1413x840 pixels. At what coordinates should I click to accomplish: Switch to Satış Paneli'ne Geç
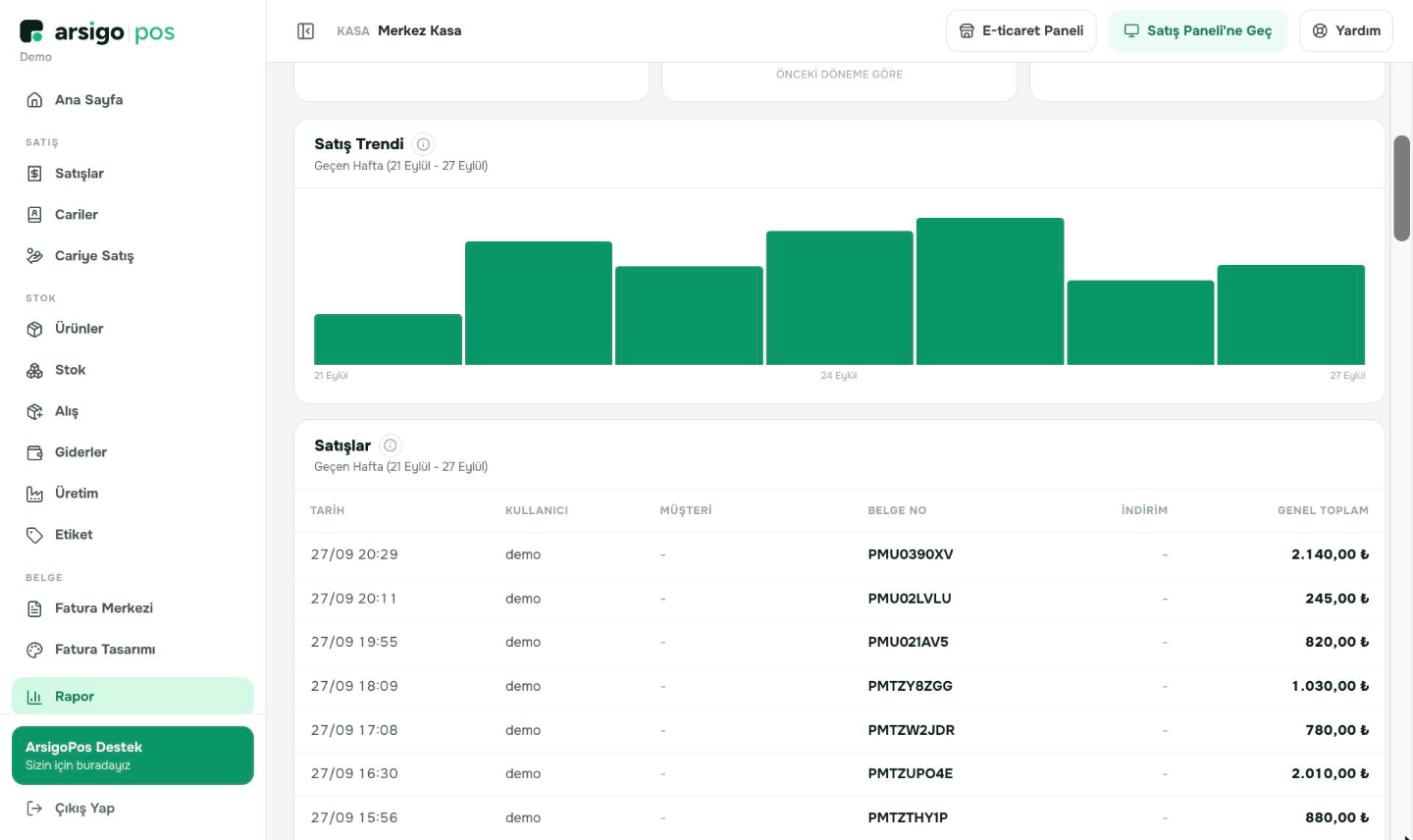pos(1198,31)
